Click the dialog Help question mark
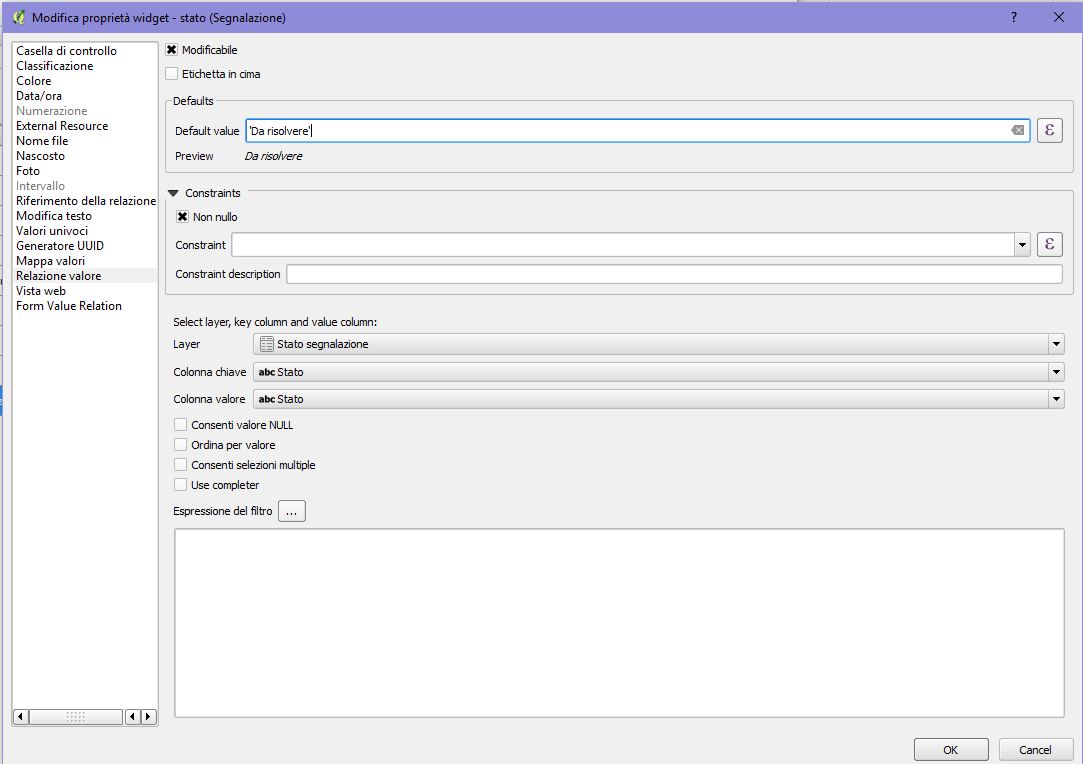This screenshot has width=1083, height=764. (1013, 17)
